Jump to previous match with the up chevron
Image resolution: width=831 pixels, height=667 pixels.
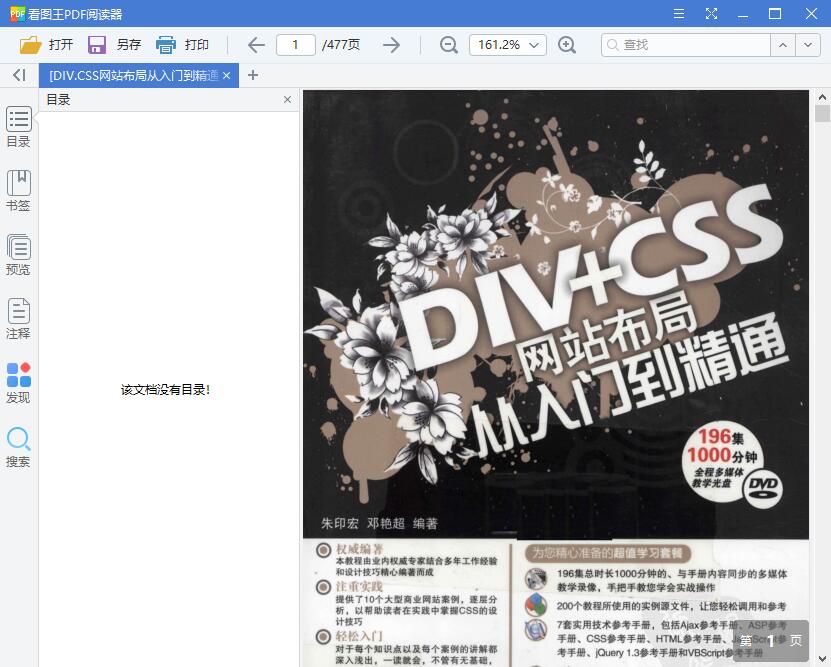tap(783, 44)
